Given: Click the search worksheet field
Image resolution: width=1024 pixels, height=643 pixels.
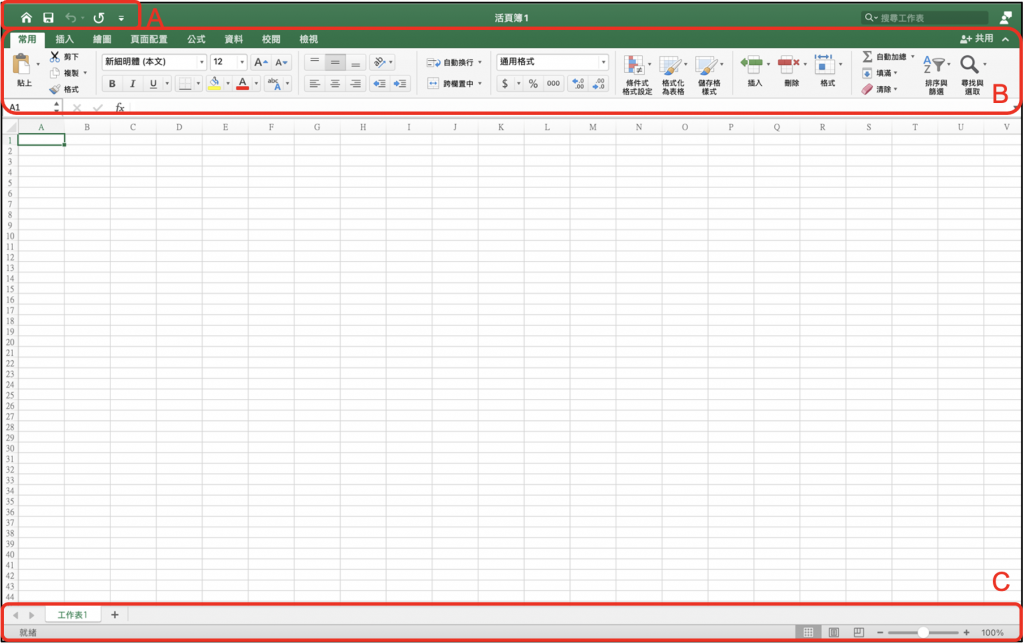Looking at the screenshot, I should pos(925,18).
